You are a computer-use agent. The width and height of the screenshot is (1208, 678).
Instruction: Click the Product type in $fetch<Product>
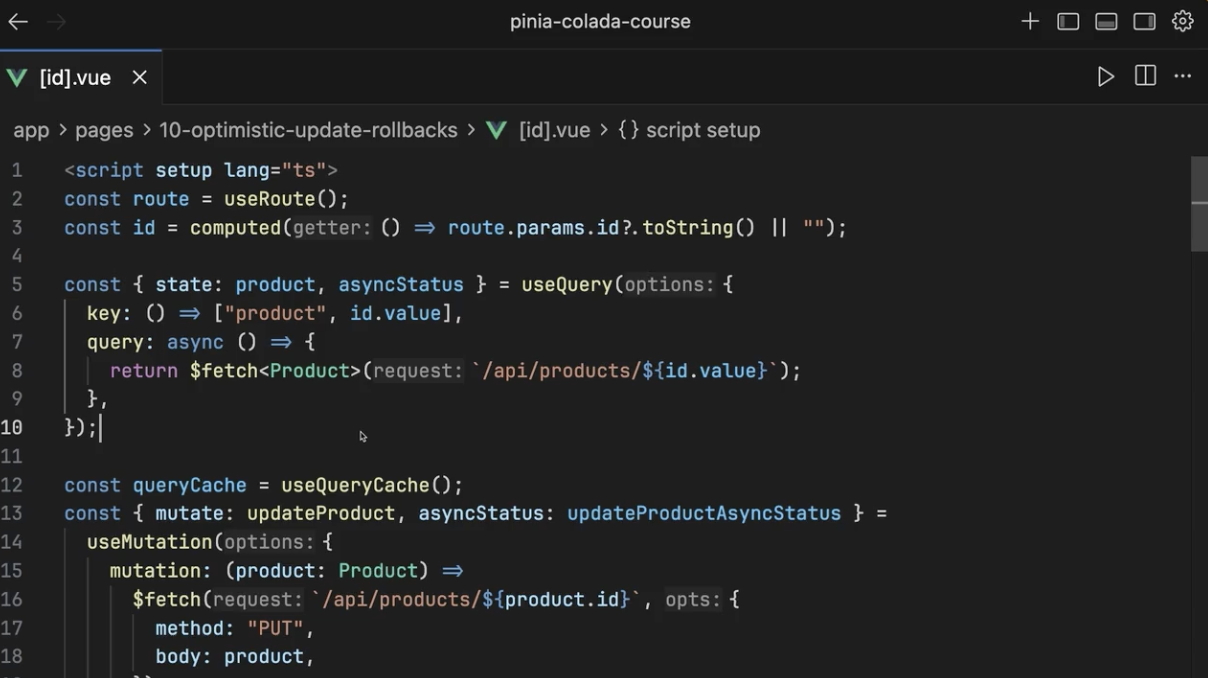pos(309,371)
